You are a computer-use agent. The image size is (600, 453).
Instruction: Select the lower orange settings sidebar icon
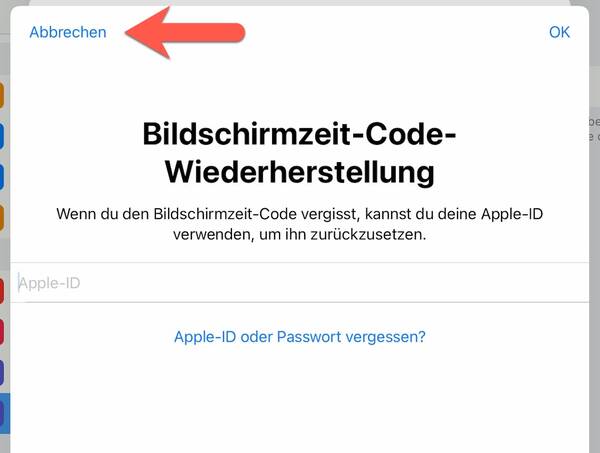coord(2,217)
